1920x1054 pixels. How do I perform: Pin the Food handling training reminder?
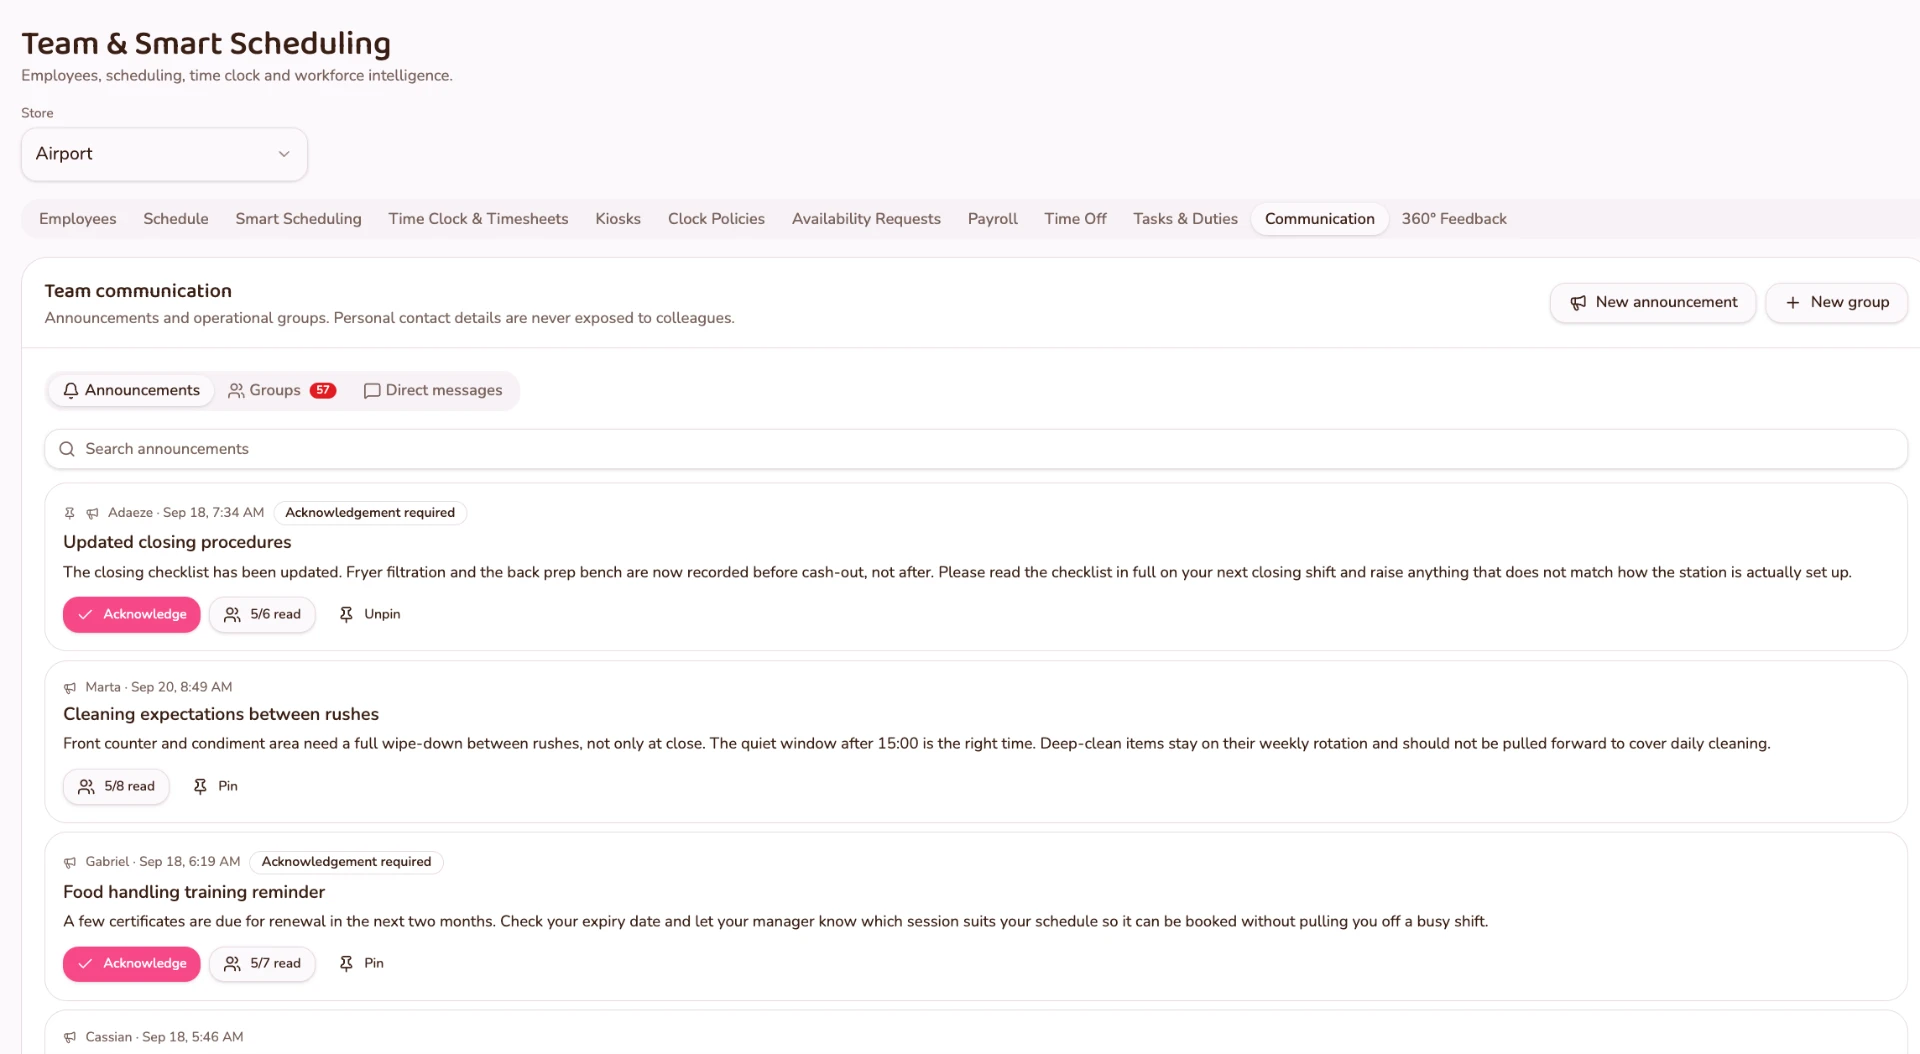tap(362, 964)
